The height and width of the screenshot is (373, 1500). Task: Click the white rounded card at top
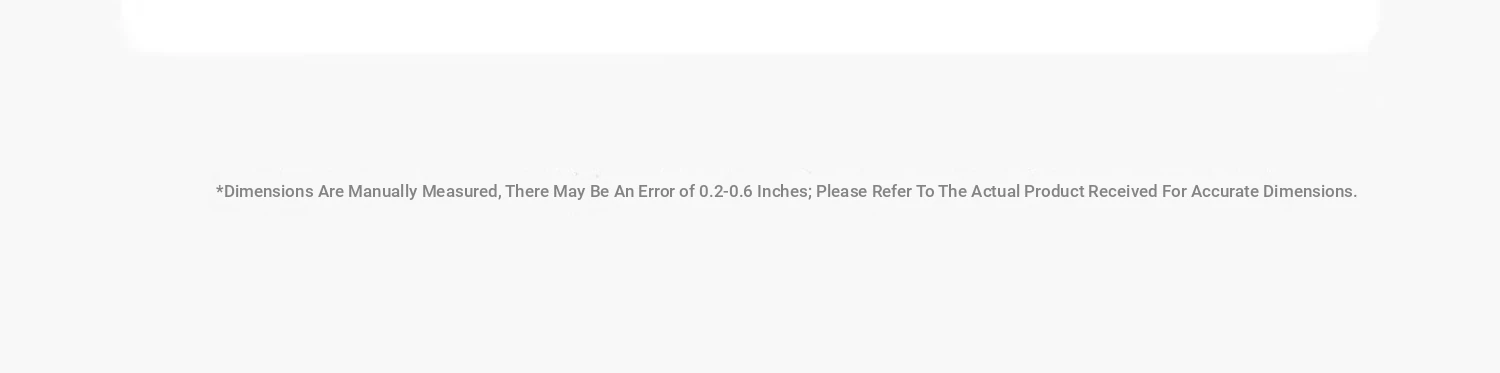click(x=750, y=25)
